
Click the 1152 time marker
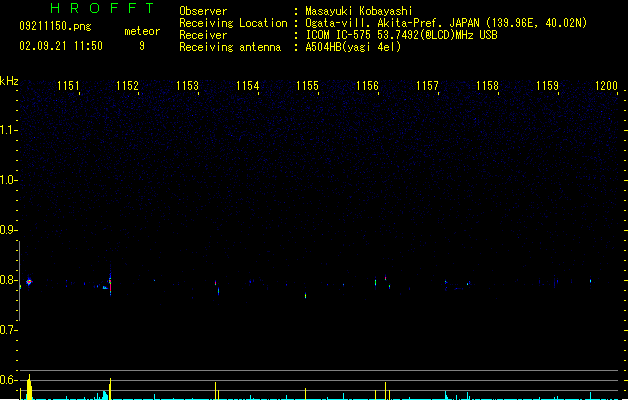pos(127,86)
